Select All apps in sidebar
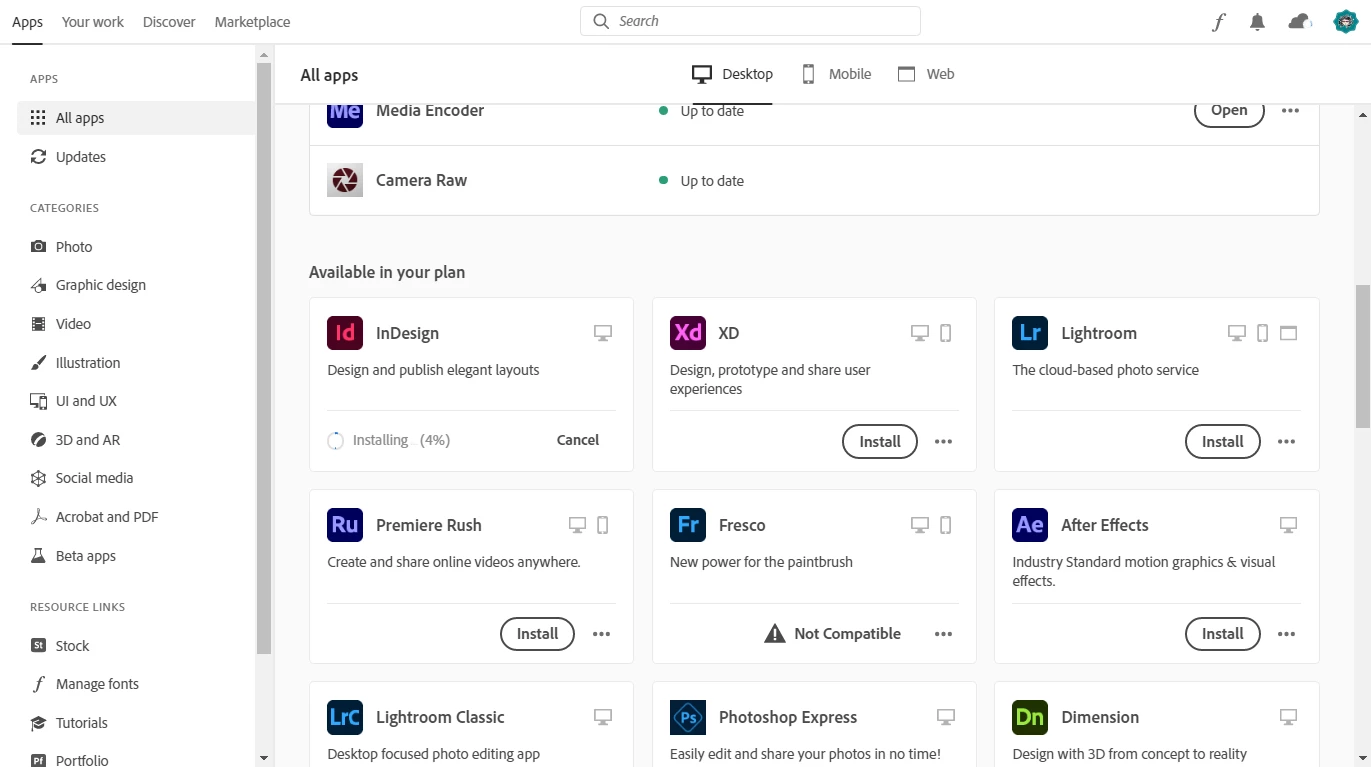This screenshot has height=767, width=1371. [136, 118]
